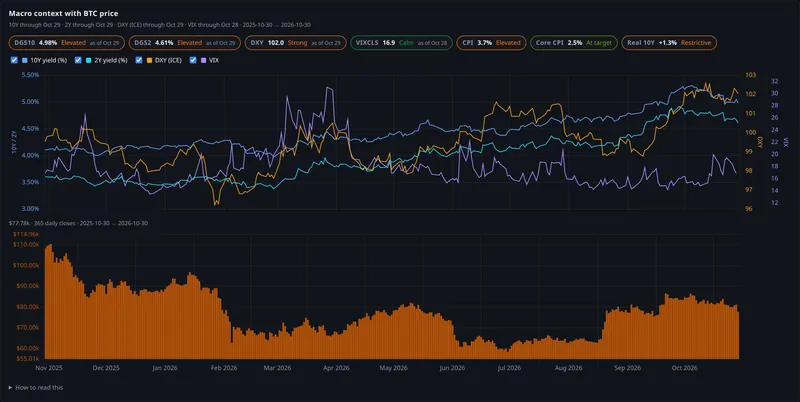
Task: Click the $110.00k price axis label
Action: pos(27,244)
